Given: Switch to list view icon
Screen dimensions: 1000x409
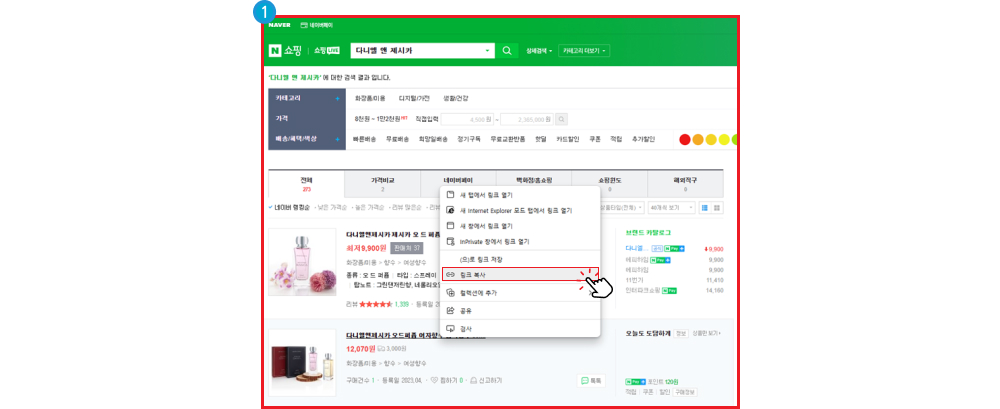Looking at the screenshot, I should coord(705,208).
